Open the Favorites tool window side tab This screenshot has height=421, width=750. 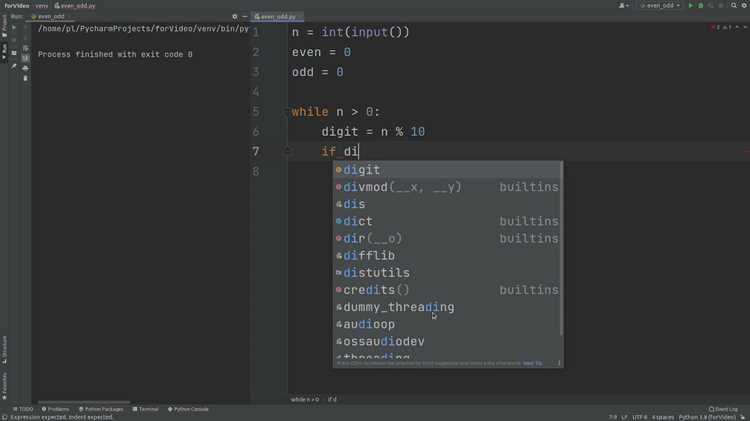coord(4,386)
